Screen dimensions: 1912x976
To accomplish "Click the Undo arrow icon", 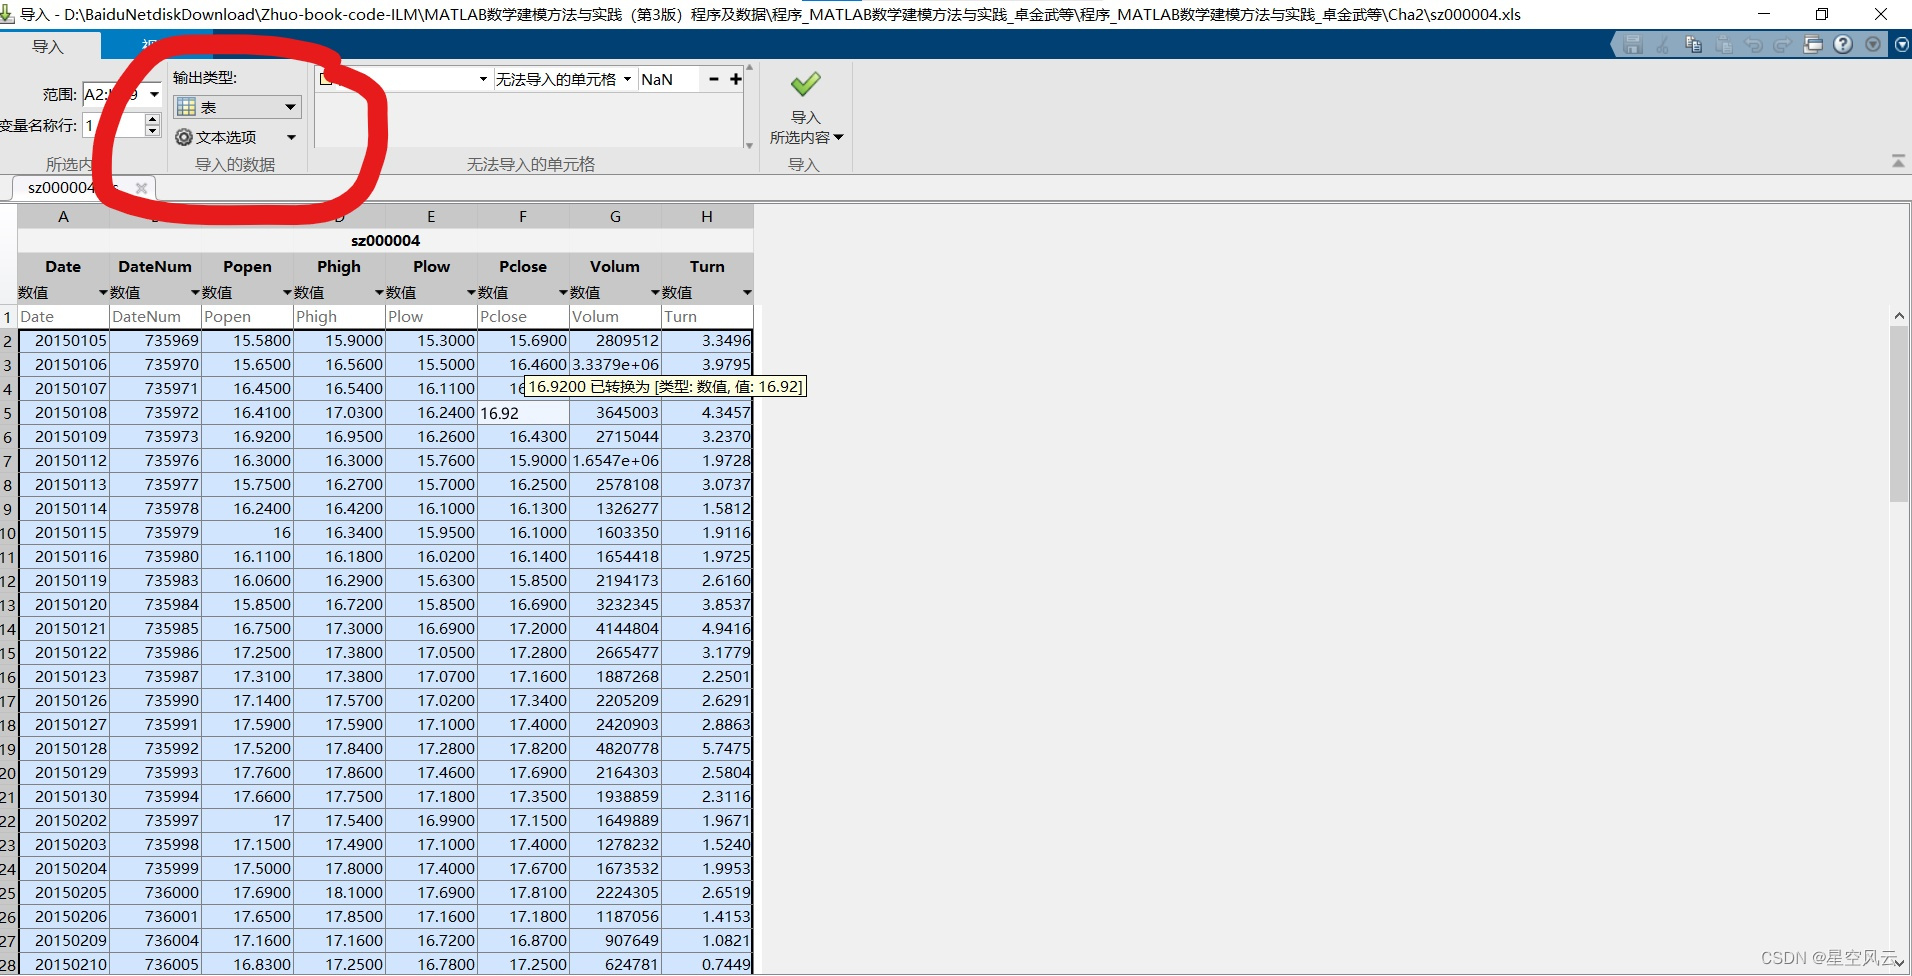I will (x=1753, y=45).
